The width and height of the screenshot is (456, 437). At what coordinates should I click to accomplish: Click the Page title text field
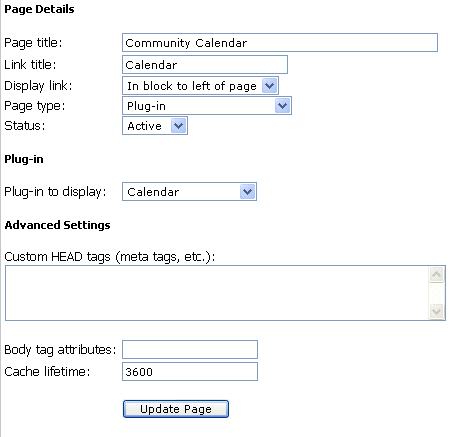[x=280, y=42]
